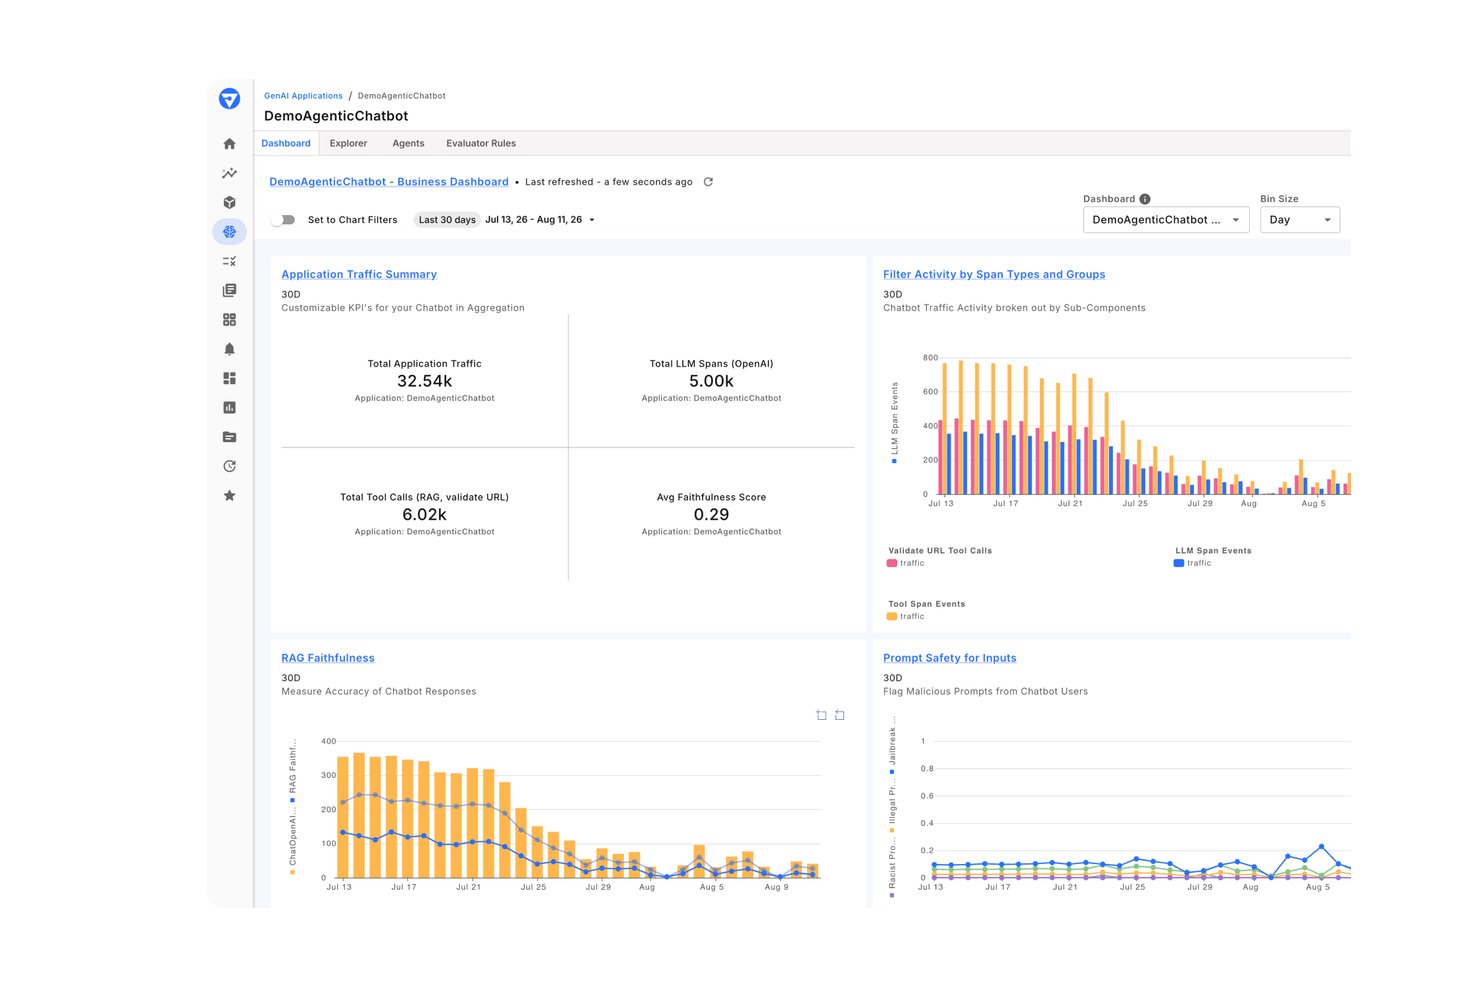Click the first zoom-selection icon on RAG Faithfulness chart

coord(821,715)
